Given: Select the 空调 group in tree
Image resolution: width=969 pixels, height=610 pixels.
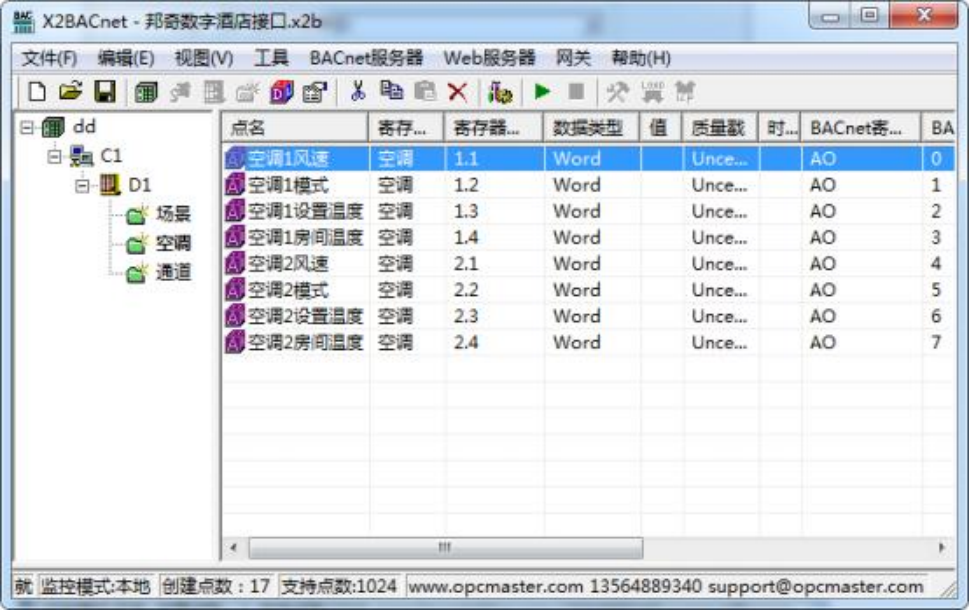Looking at the screenshot, I should point(173,244).
